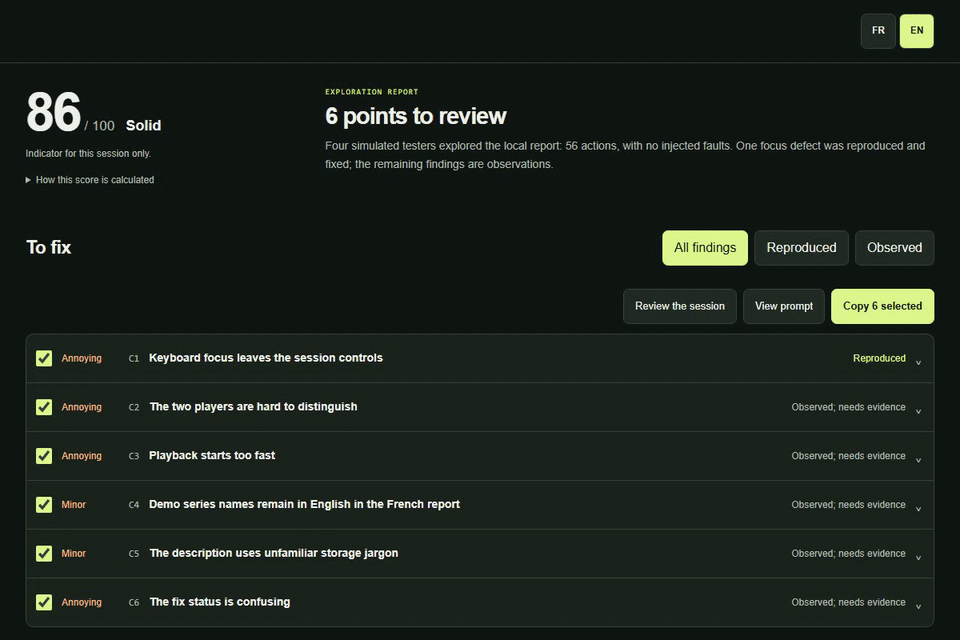The image size is (960, 640).
Task: Click the Annoying label on C1 row
Action: click(81, 358)
